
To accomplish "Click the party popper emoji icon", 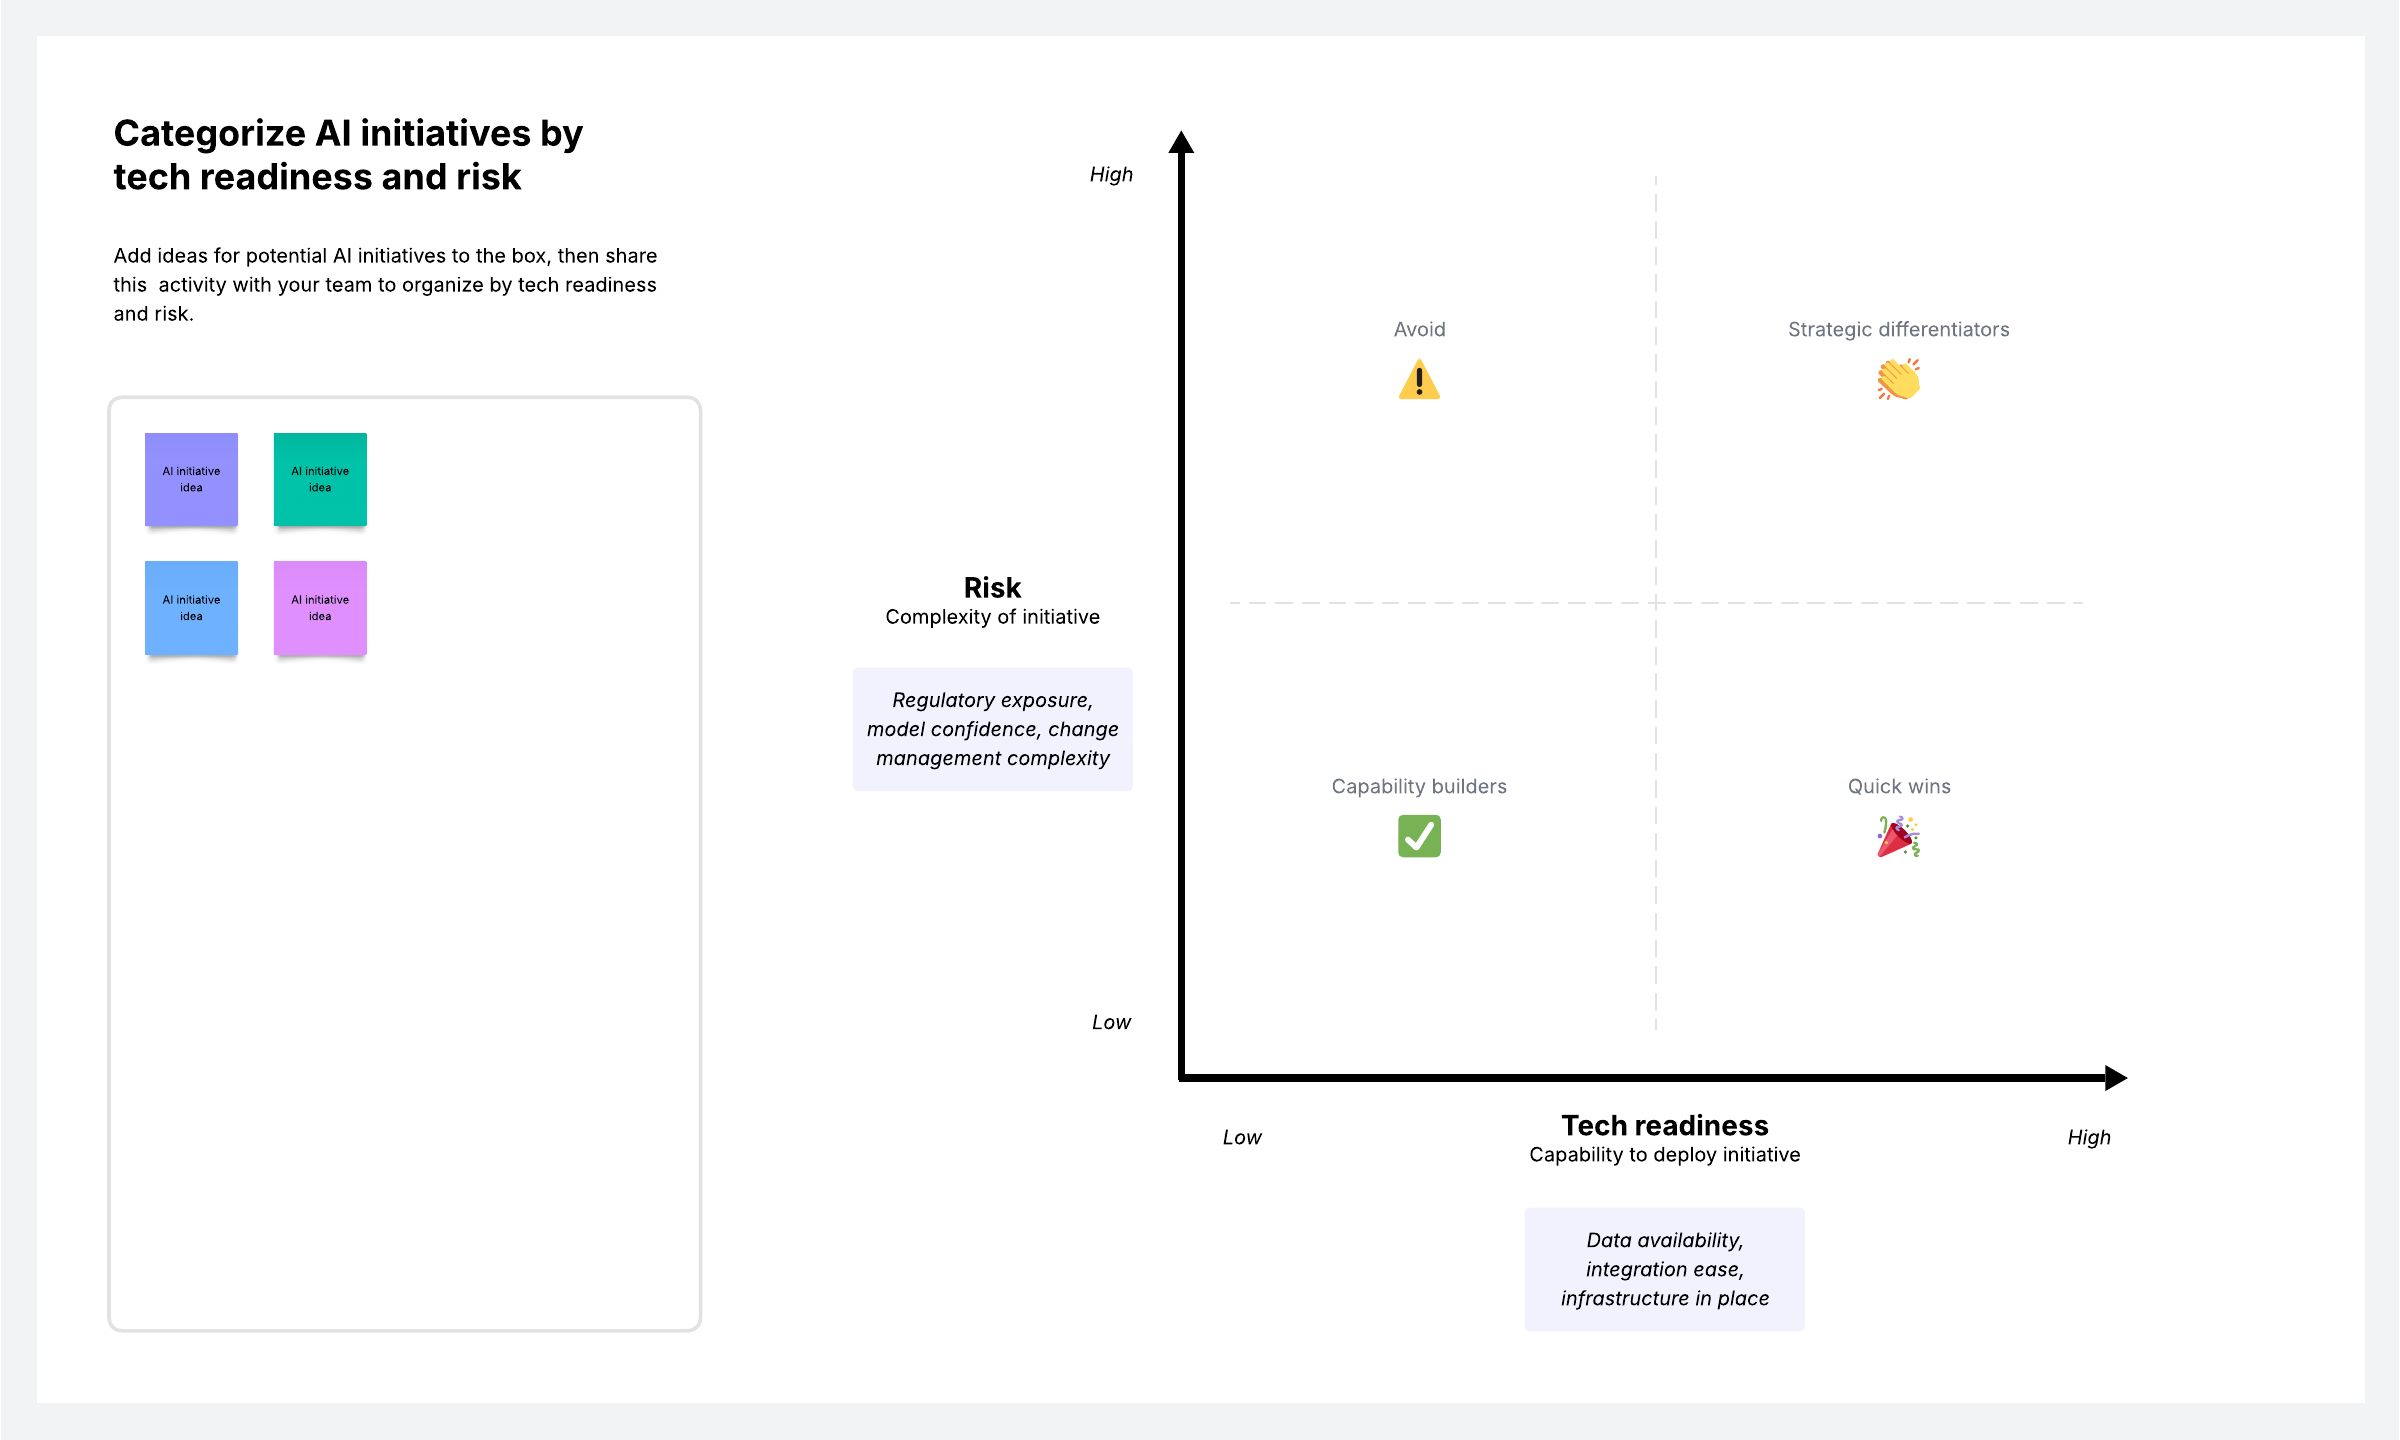I will 1898,837.
